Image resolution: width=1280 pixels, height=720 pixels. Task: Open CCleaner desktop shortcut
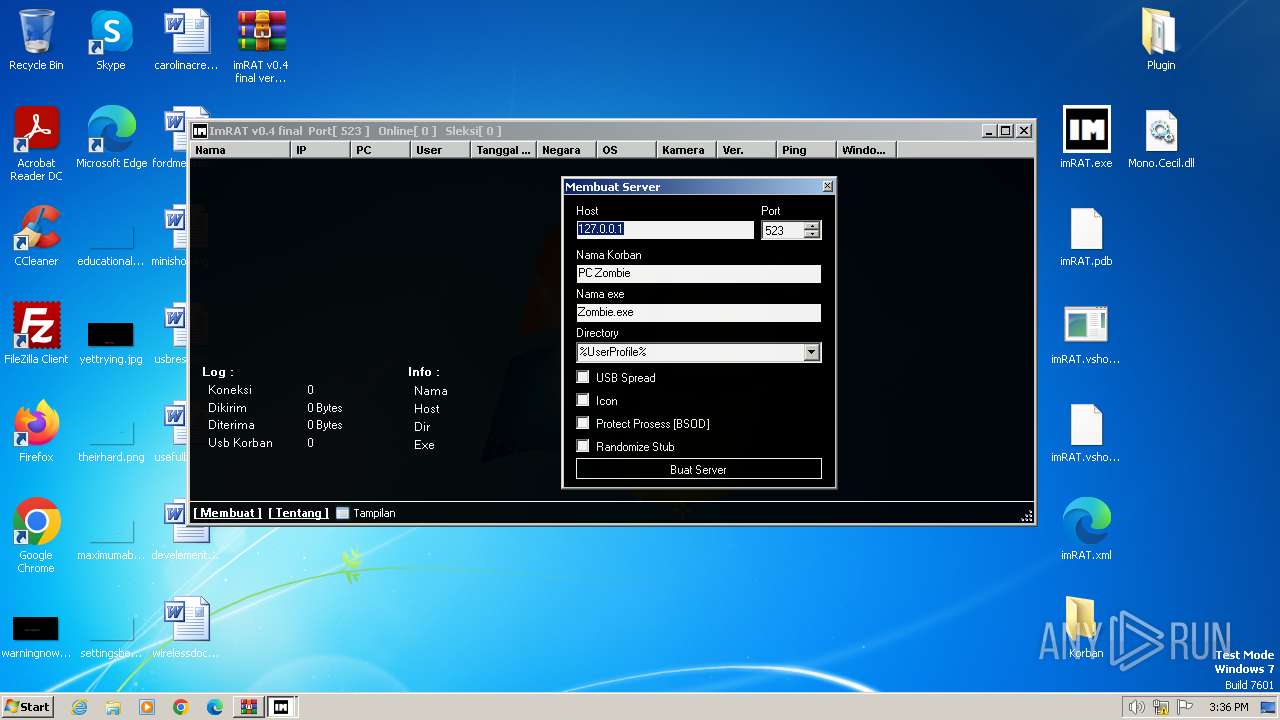coord(36,236)
